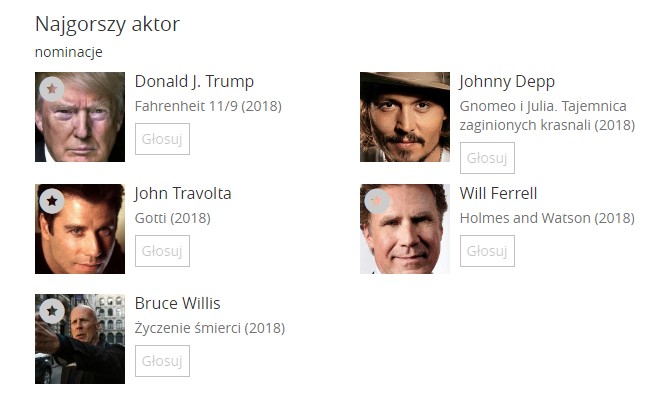Open Bruce Willis name link
This screenshot has height=404, width=663.
[177, 304]
